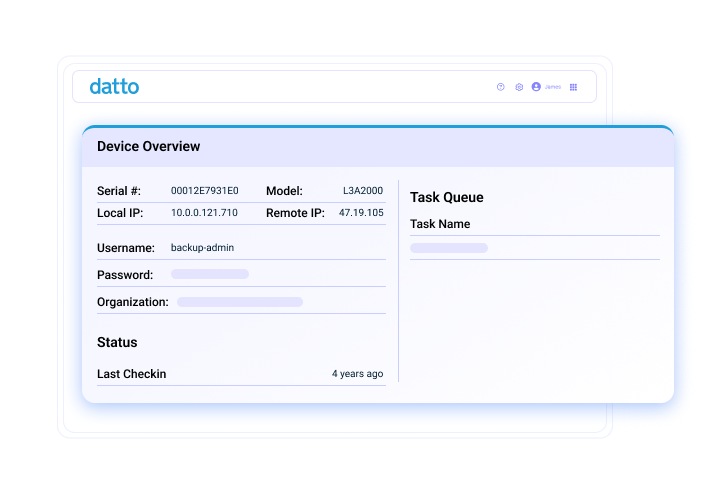Select local IP 10.0.0.121.710

pyautogui.click(x=204, y=213)
